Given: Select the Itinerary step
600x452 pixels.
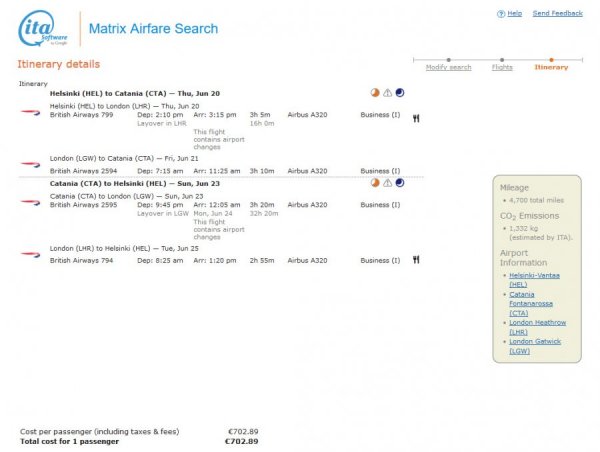Looking at the screenshot, I should tap(551, 67).
